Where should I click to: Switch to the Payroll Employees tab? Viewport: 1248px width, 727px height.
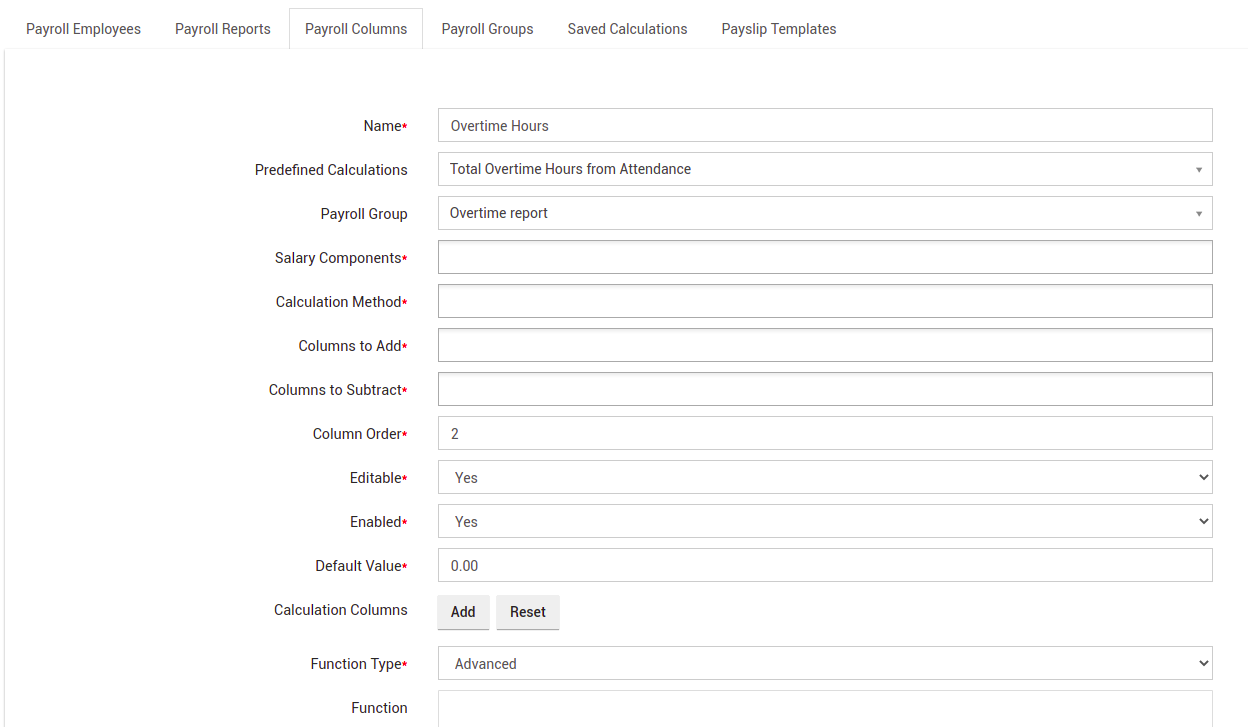tap(83, 29)
